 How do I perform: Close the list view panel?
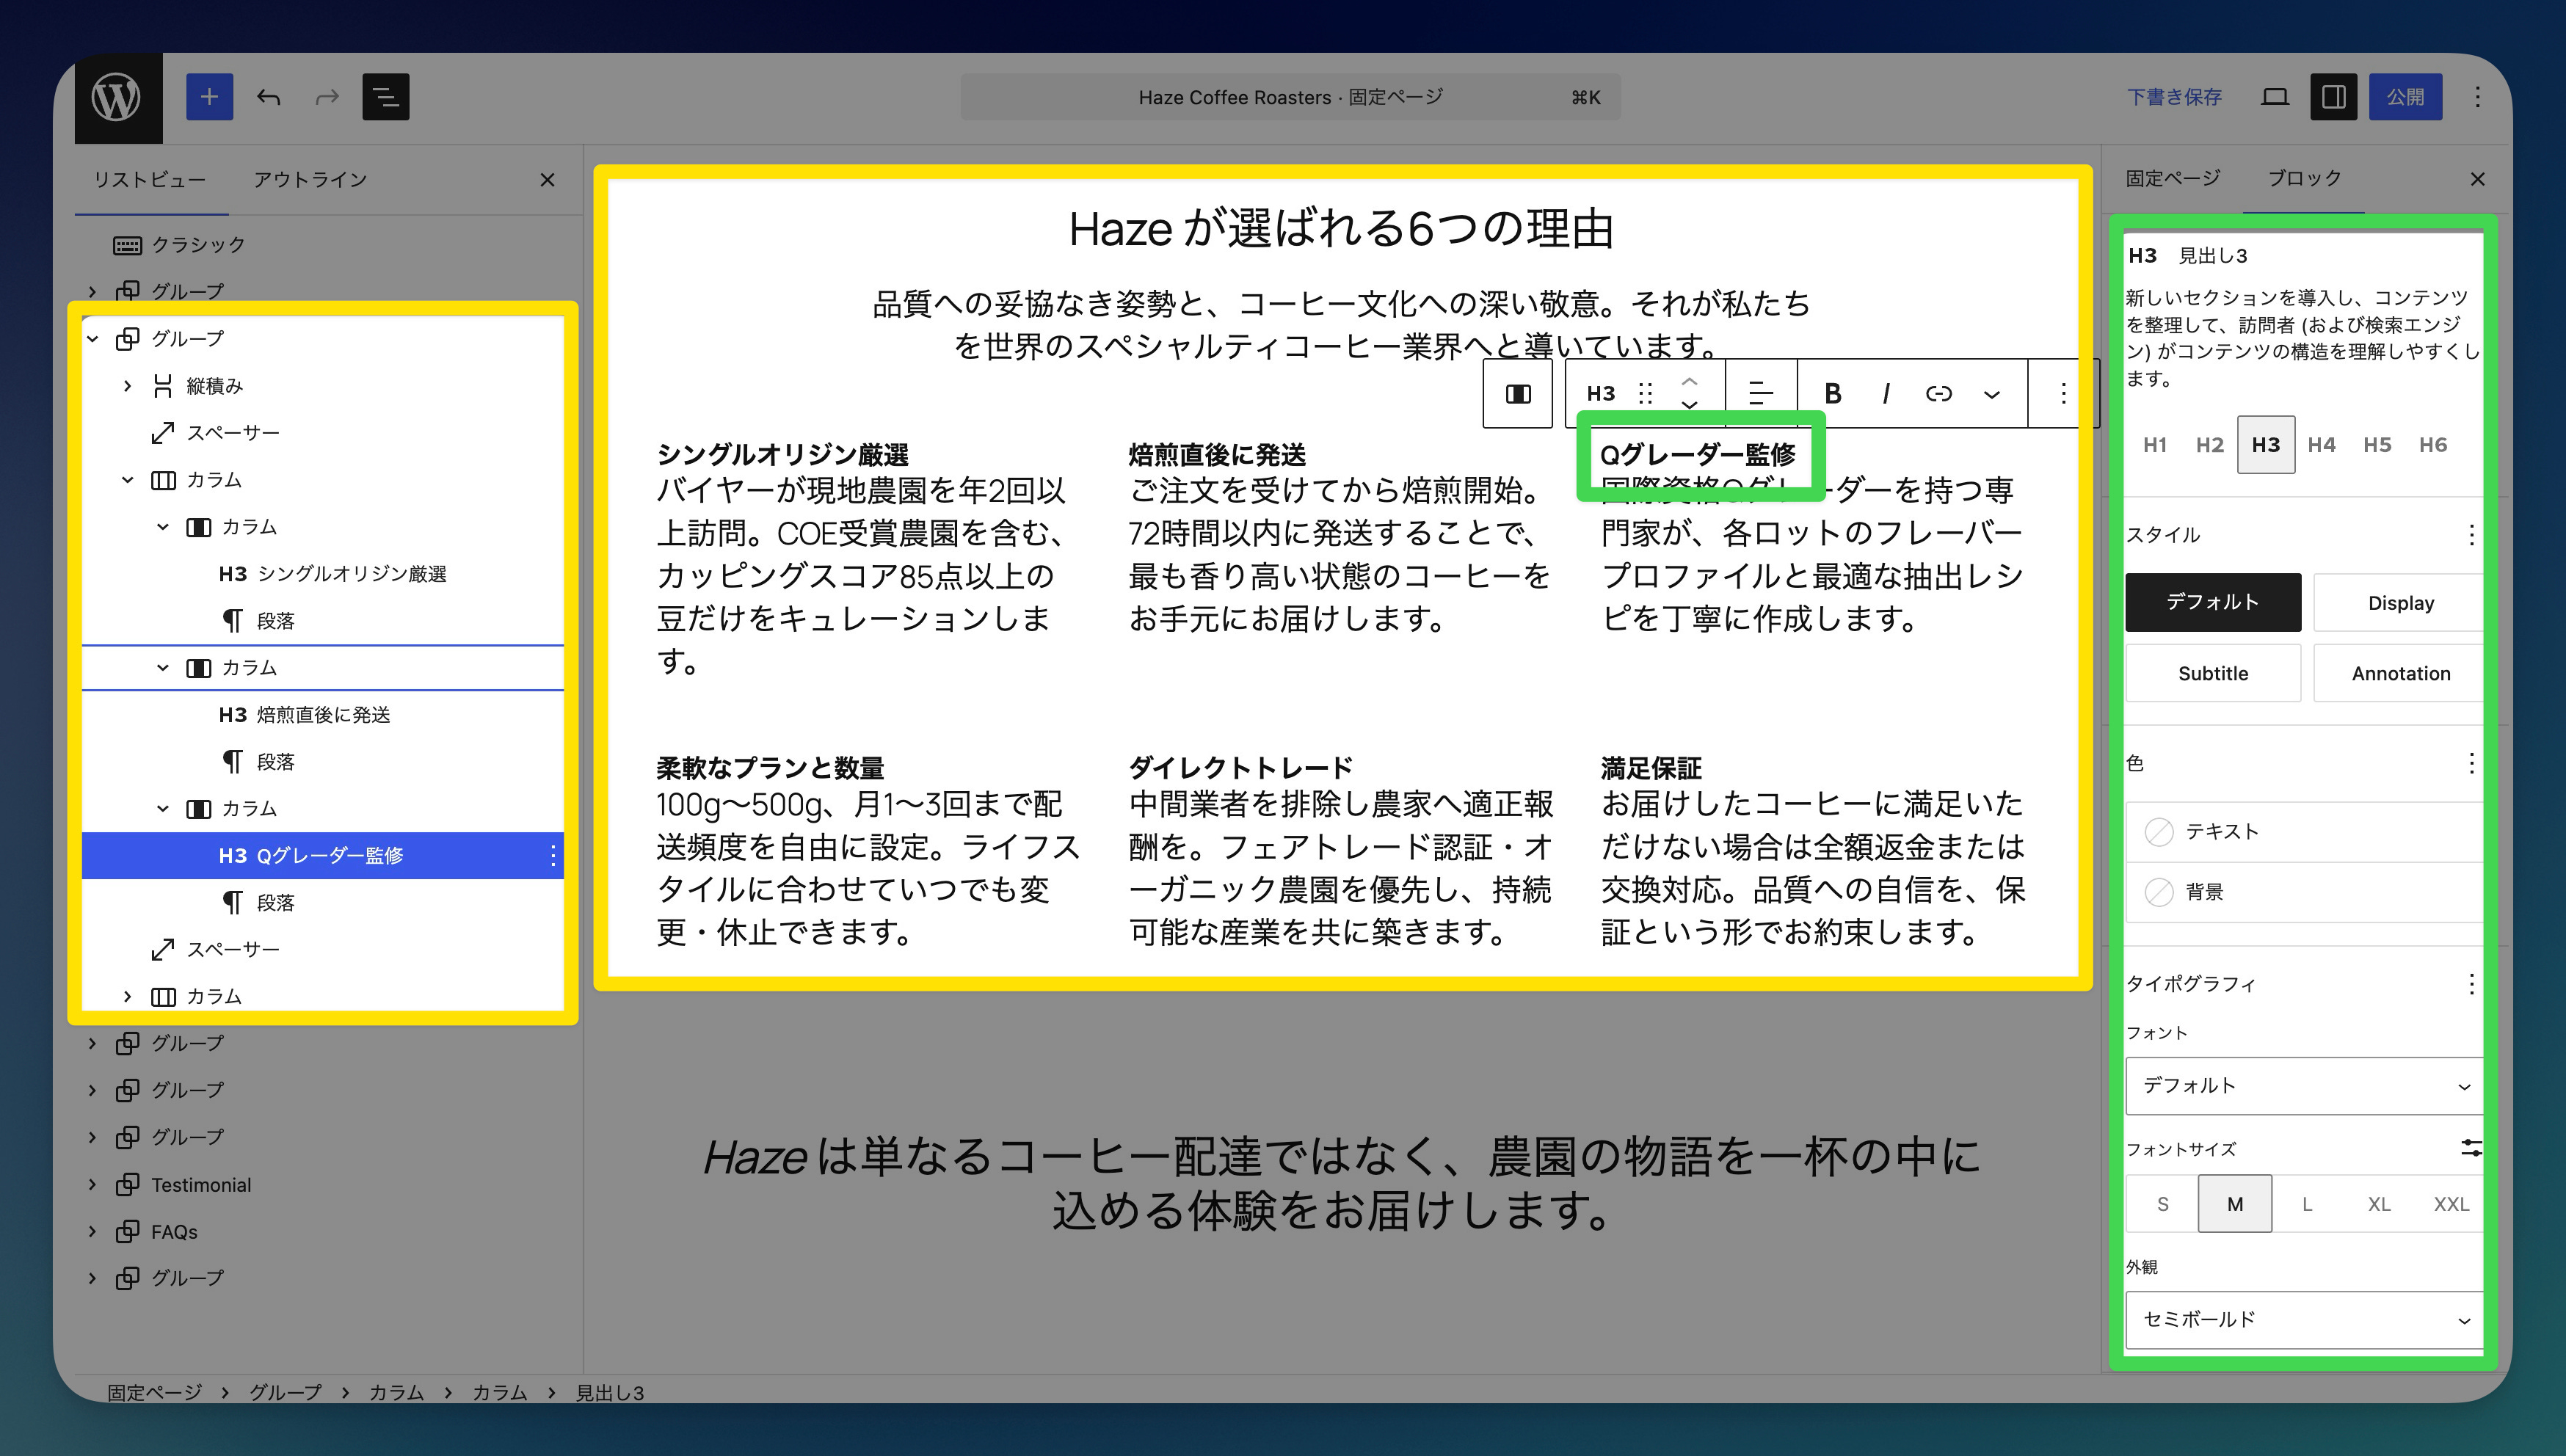(547, 180)
